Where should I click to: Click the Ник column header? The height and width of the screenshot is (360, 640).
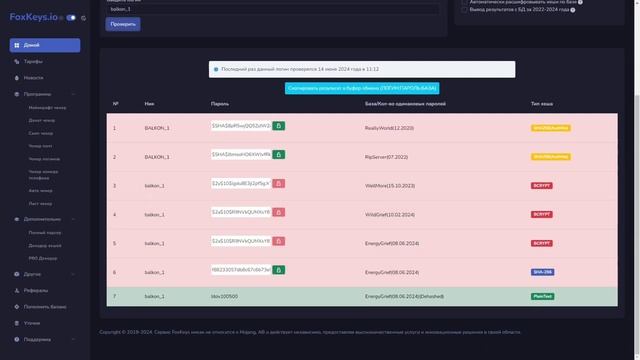coord(149,104)
